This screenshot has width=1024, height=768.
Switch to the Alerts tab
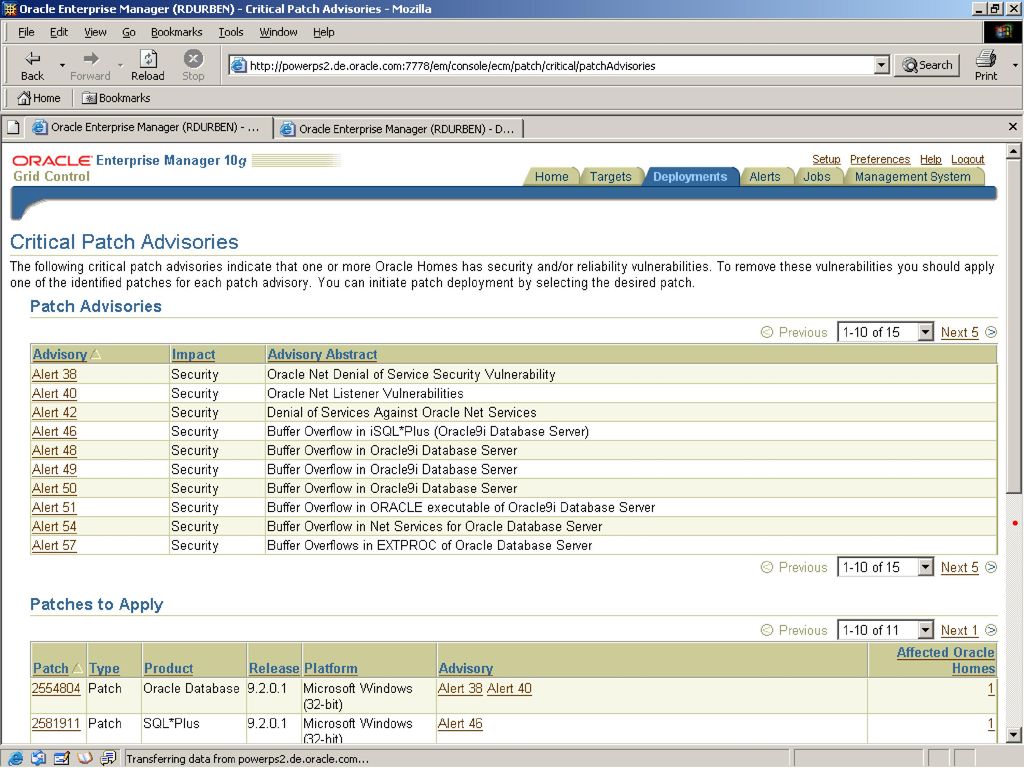pos(765,176)
